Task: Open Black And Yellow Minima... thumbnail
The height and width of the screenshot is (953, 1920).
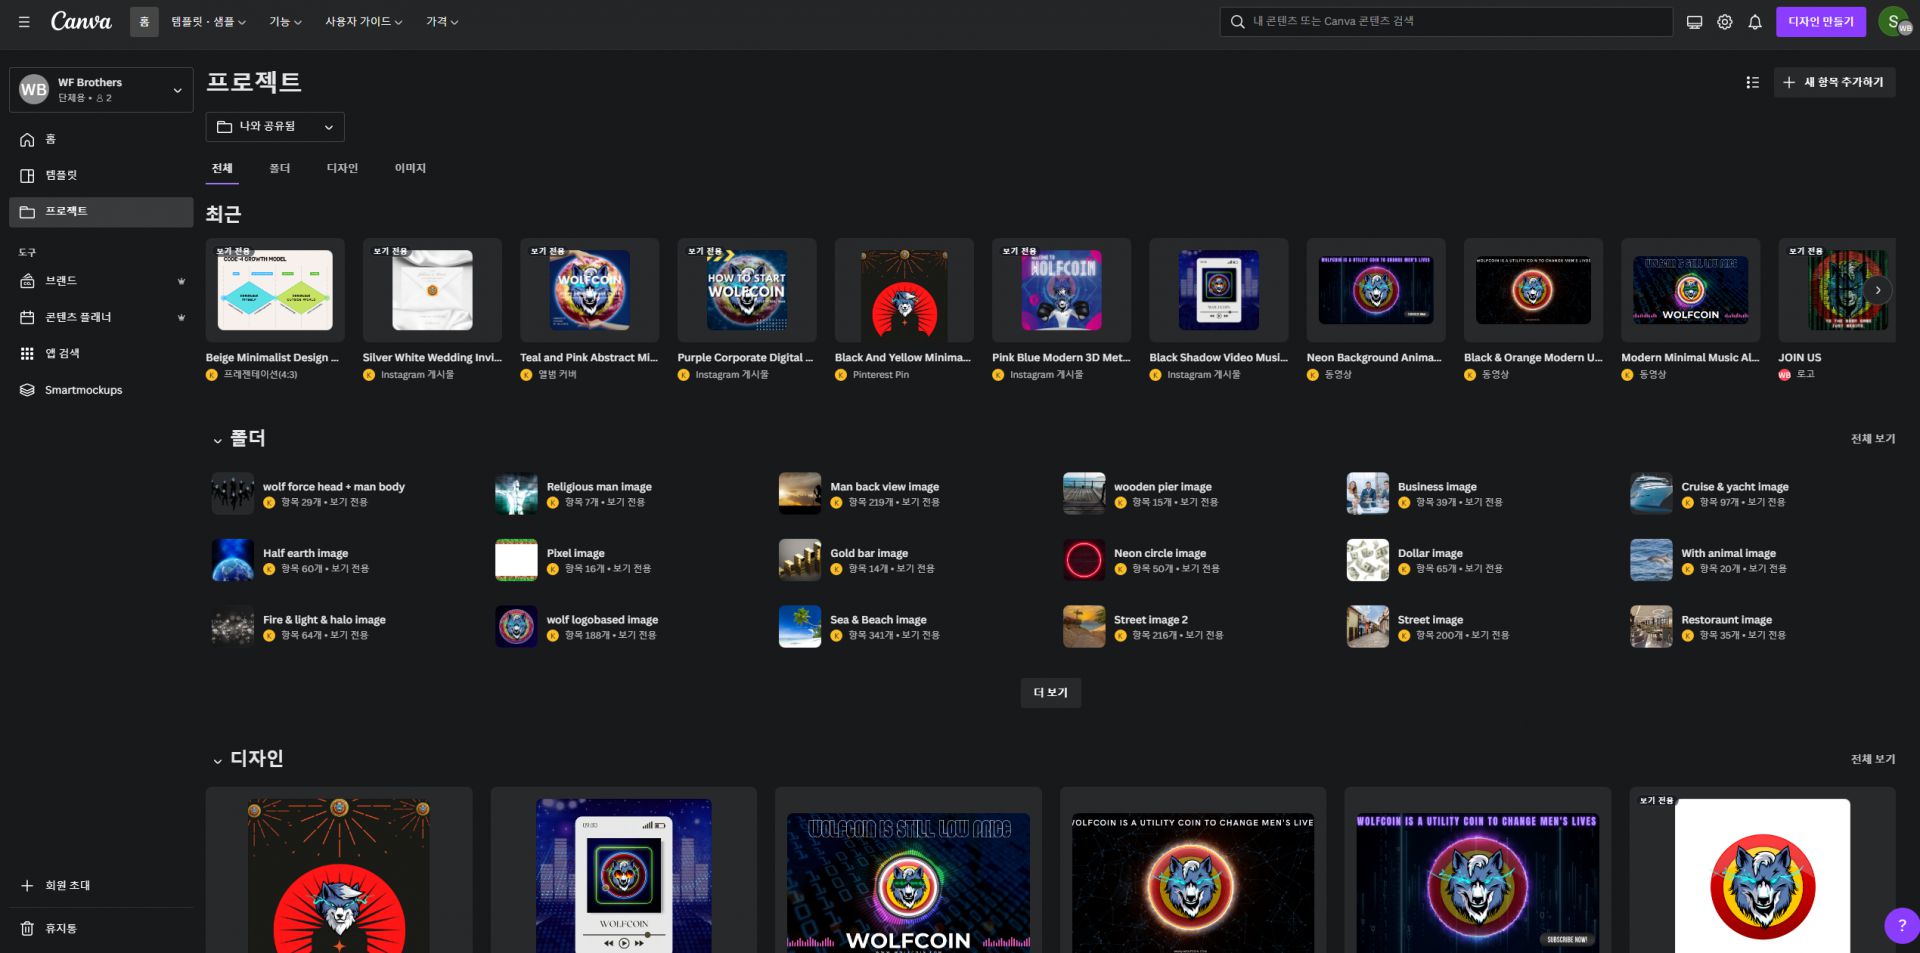Action: coord(904,290)
